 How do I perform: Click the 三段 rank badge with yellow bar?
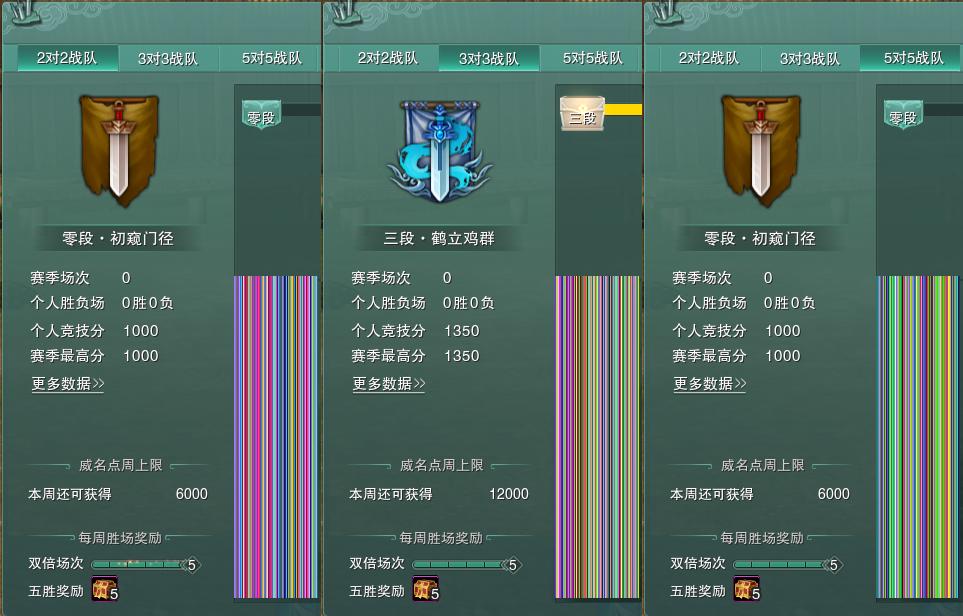(582, 114)
